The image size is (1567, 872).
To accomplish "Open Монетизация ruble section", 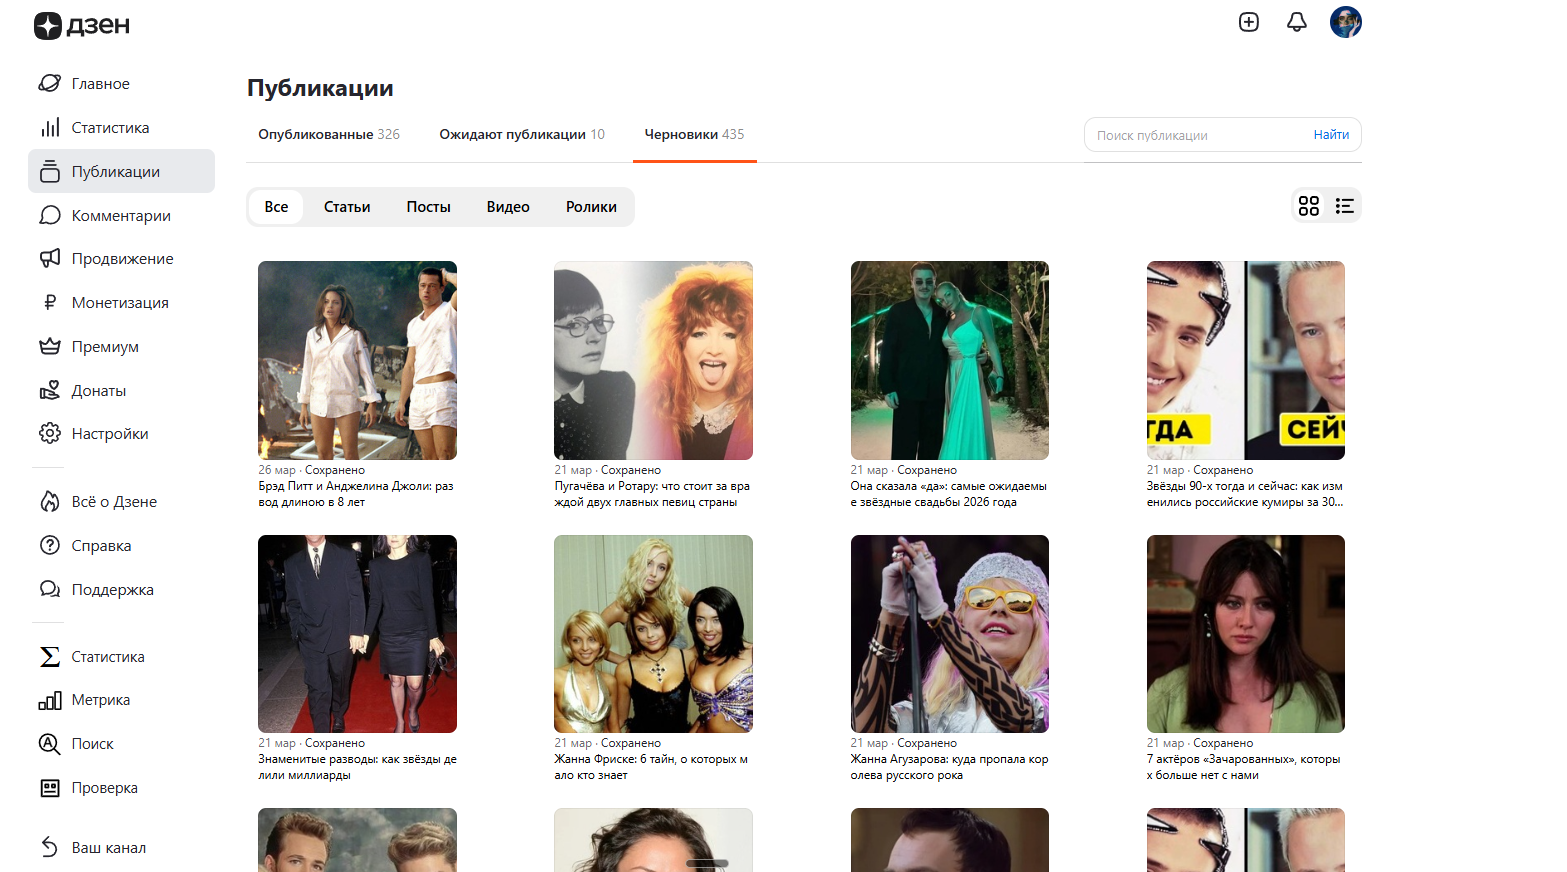I will (120, 303).
